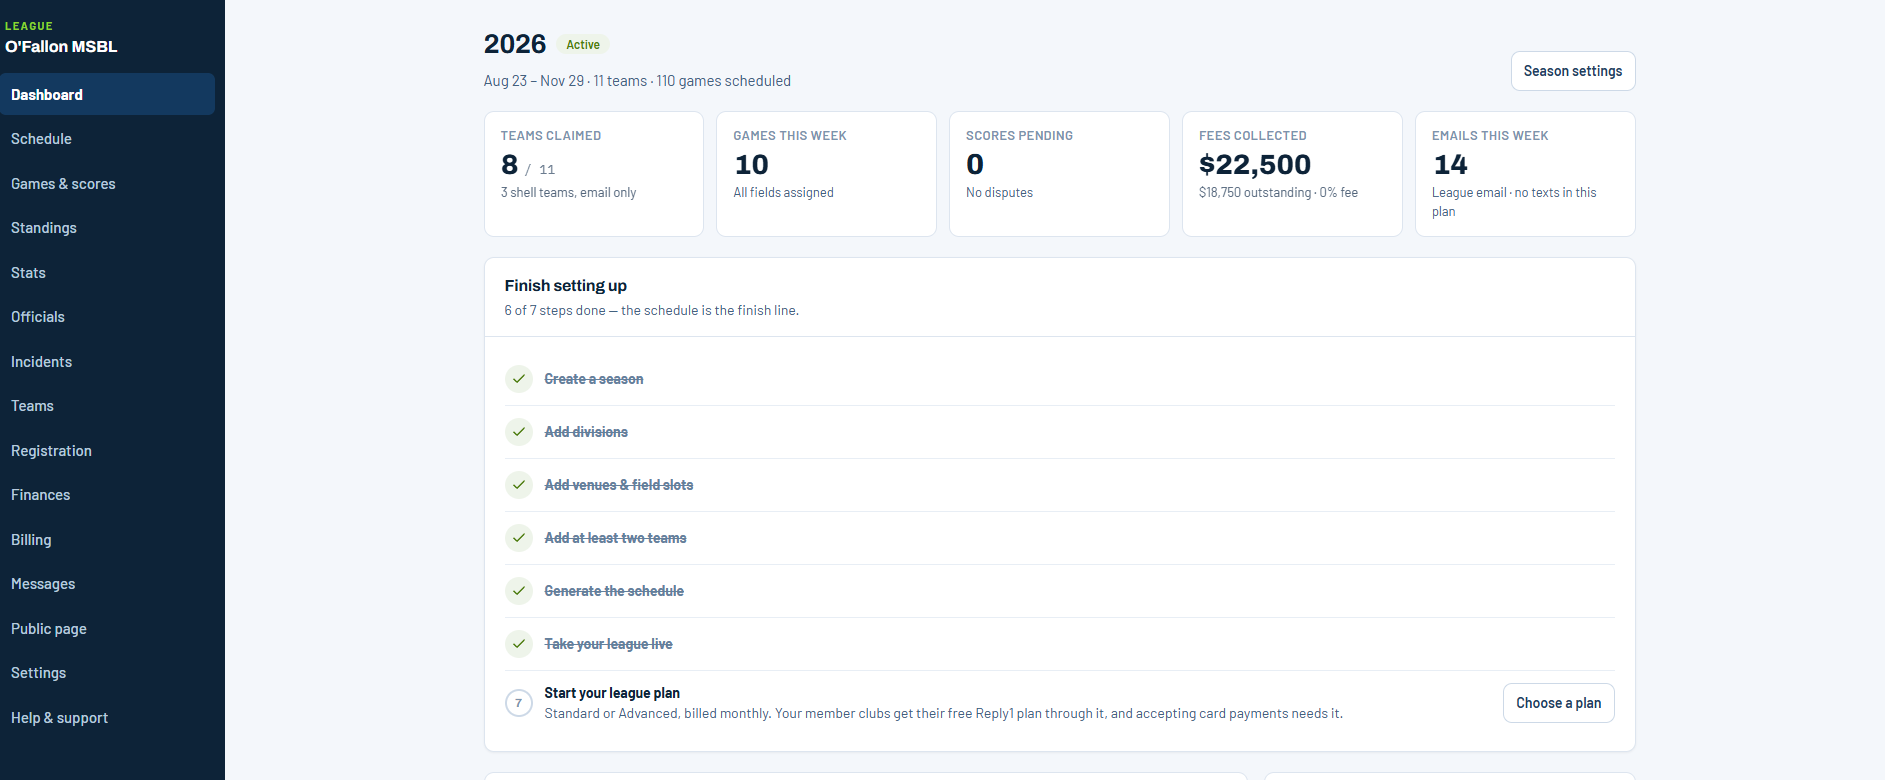View the Standings page
This screenshot has height=780, width=1885.
pyautogui.click(x=107, y=228)
